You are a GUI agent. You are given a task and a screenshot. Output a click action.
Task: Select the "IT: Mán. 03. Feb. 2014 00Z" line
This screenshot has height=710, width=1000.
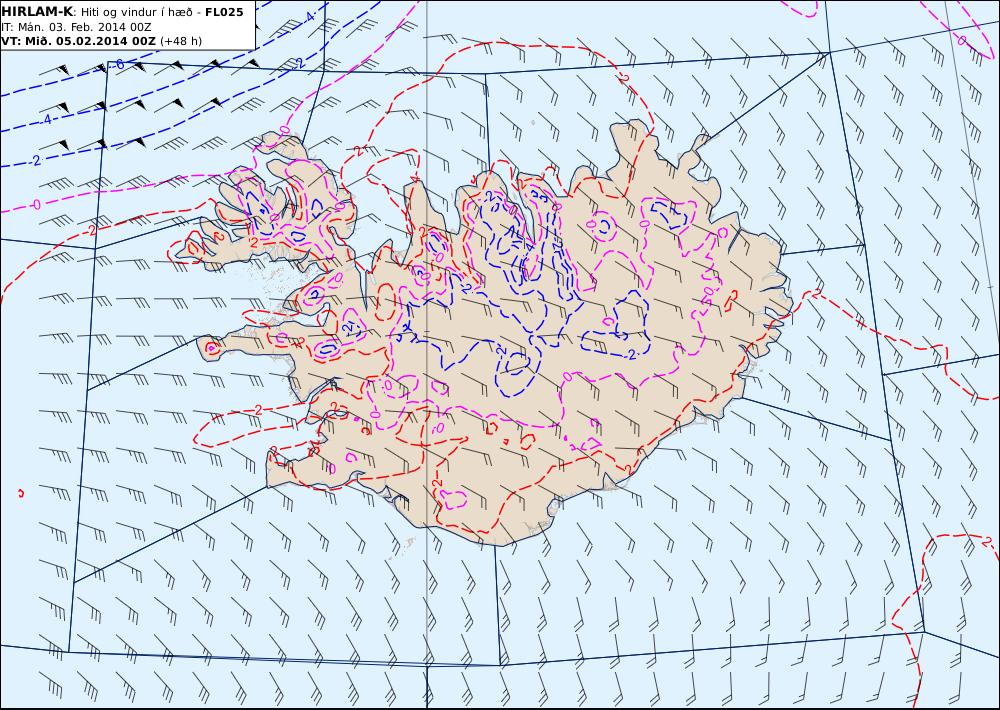click(x=77, y=27)
